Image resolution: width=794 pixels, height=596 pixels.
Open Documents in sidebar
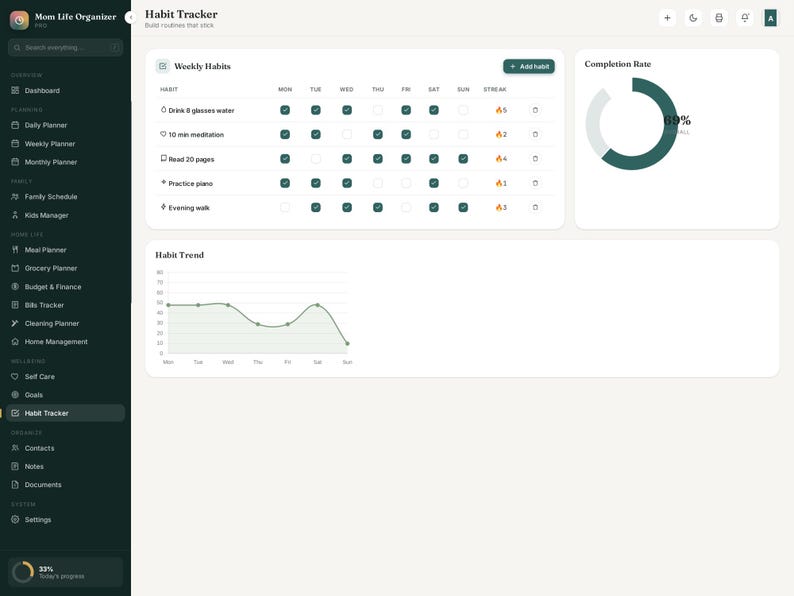coord(65,485)
